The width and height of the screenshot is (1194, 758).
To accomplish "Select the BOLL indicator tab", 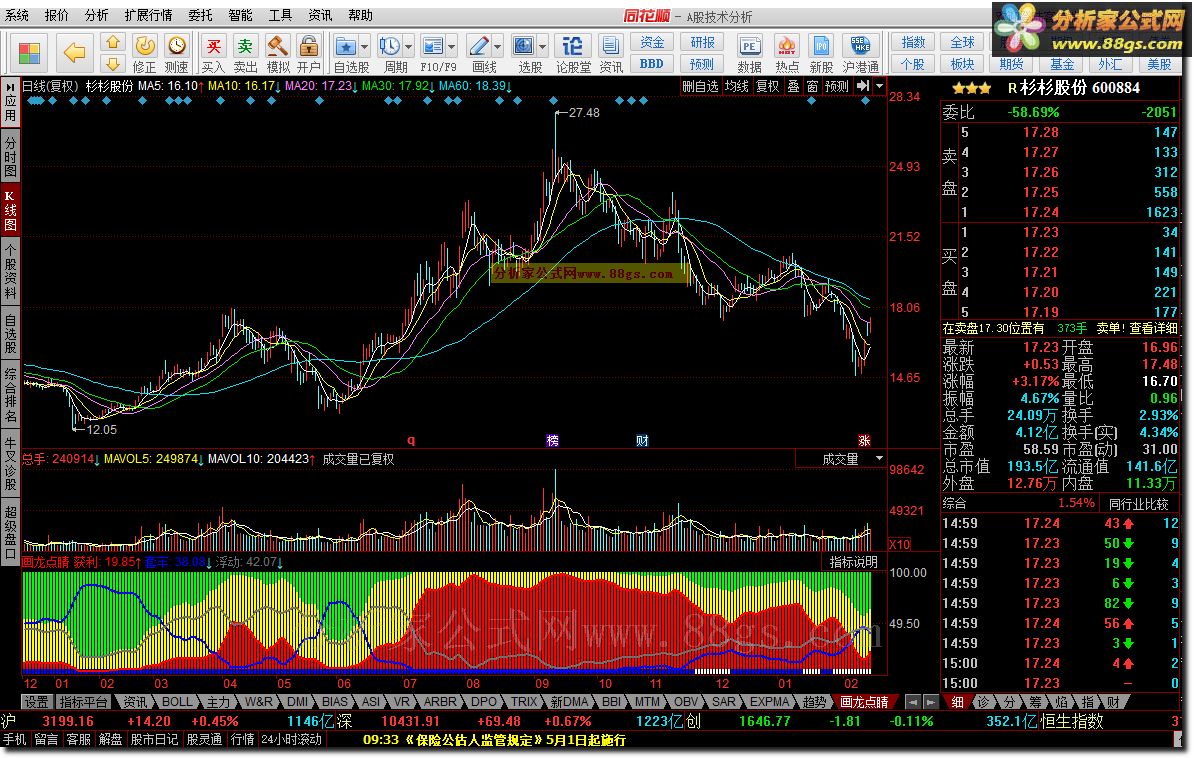I will [x=177, y=702].
